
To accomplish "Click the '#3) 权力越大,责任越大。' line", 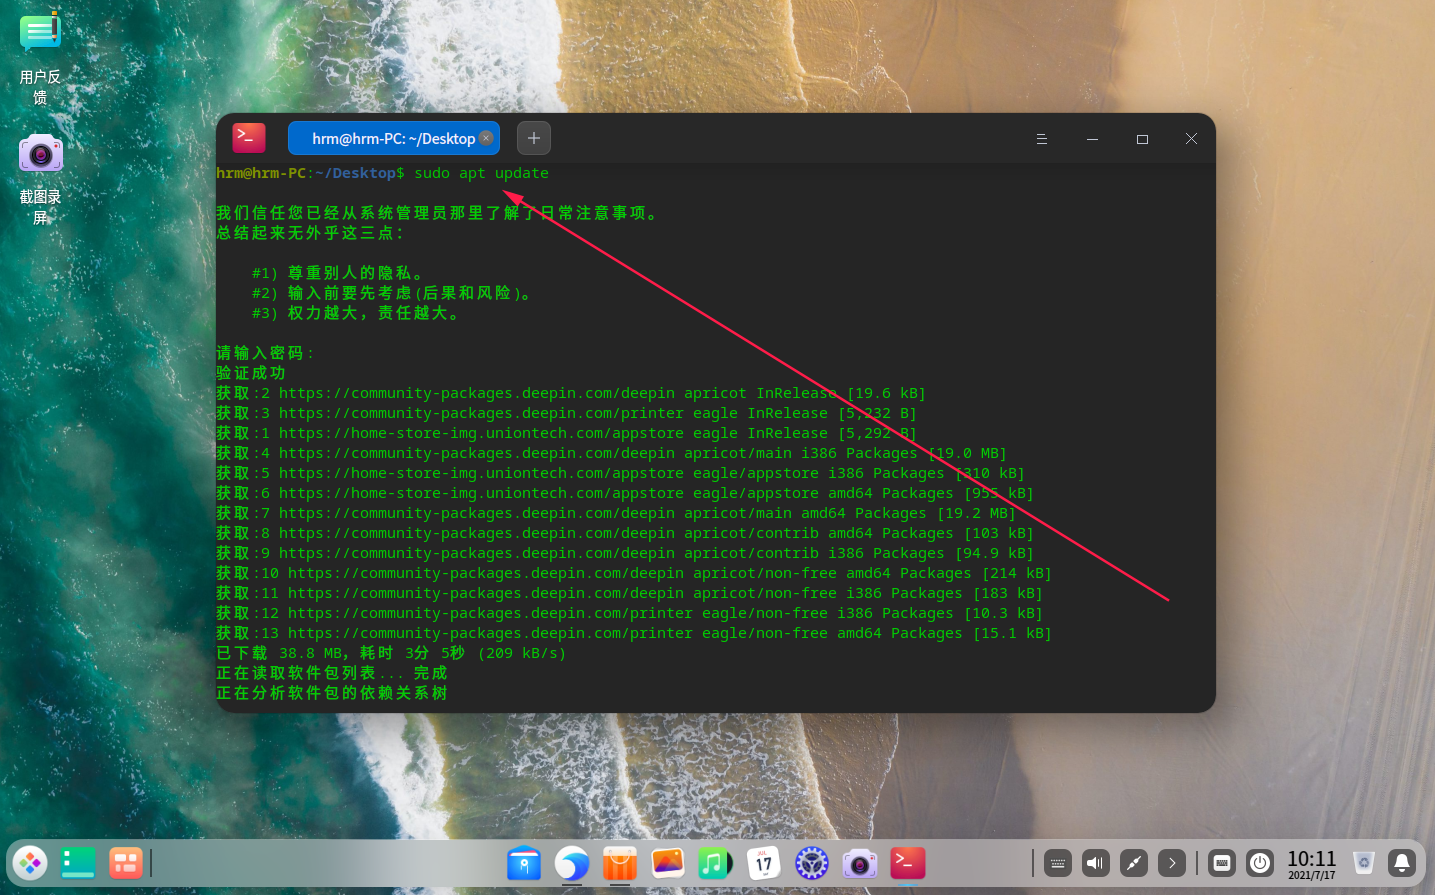I will [356, 313].
